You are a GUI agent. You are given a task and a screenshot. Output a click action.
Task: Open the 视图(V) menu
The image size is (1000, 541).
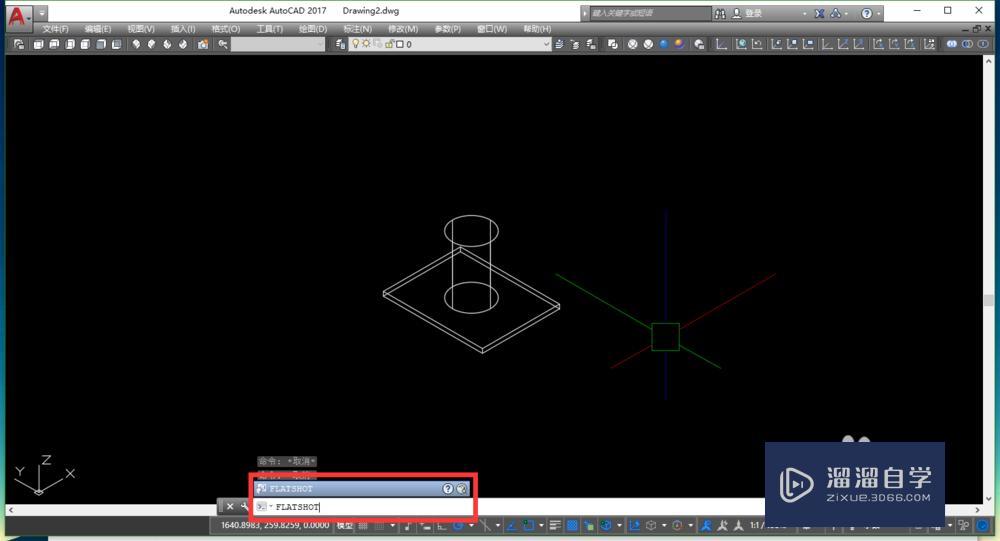point(141,29)
